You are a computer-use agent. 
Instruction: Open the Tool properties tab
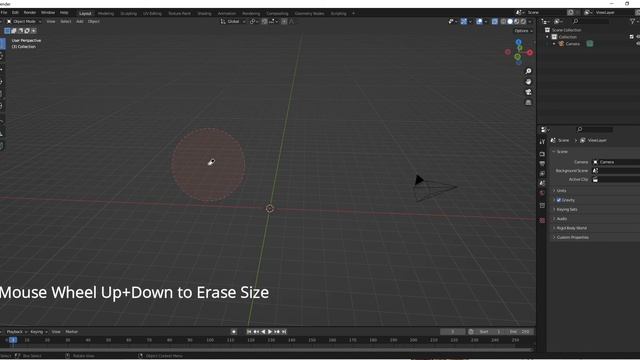pos(542,142)
